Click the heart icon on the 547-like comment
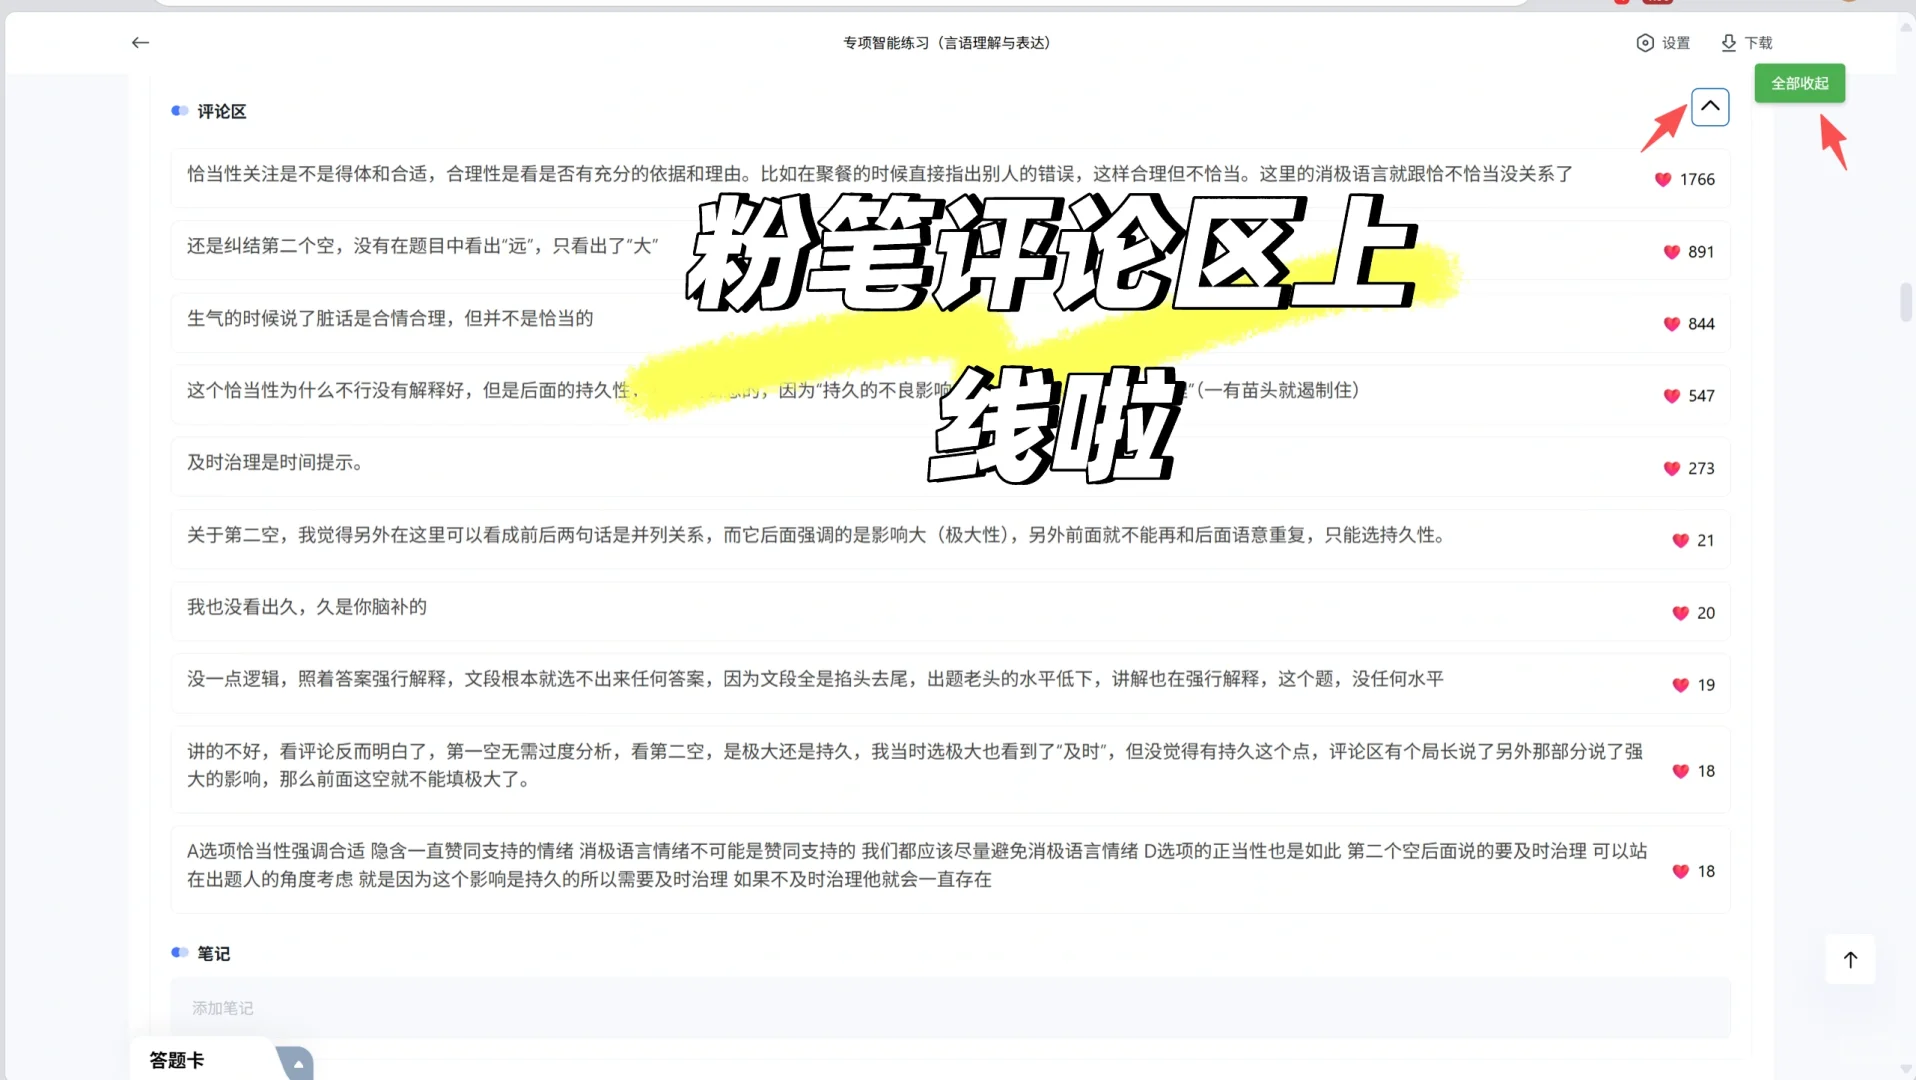 (x=1672, y=396)
